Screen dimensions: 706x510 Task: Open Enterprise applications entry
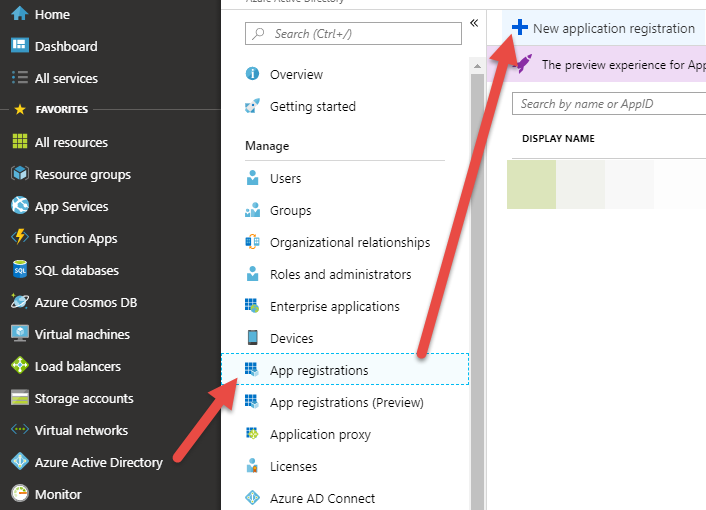point(335,307)
